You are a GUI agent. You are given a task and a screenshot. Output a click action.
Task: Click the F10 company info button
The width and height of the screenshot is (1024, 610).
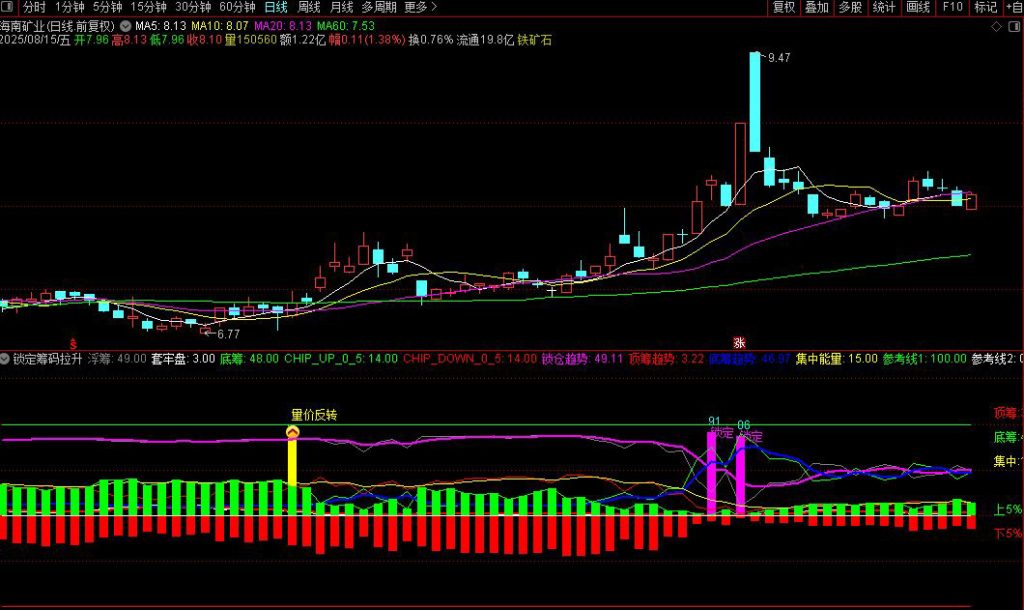[x=952, y=7]
